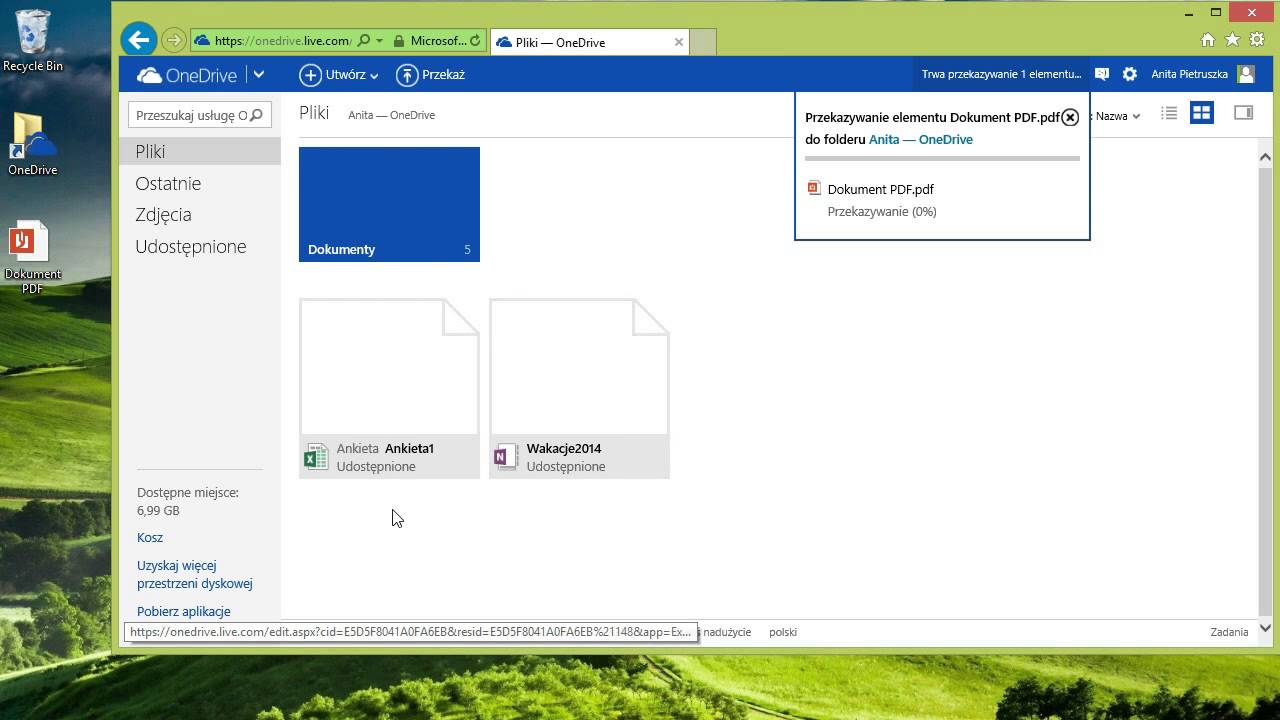Click the 'Anita — OneDrive' breadcrumb
The image size is (1280, 720).
click(391, 115)
